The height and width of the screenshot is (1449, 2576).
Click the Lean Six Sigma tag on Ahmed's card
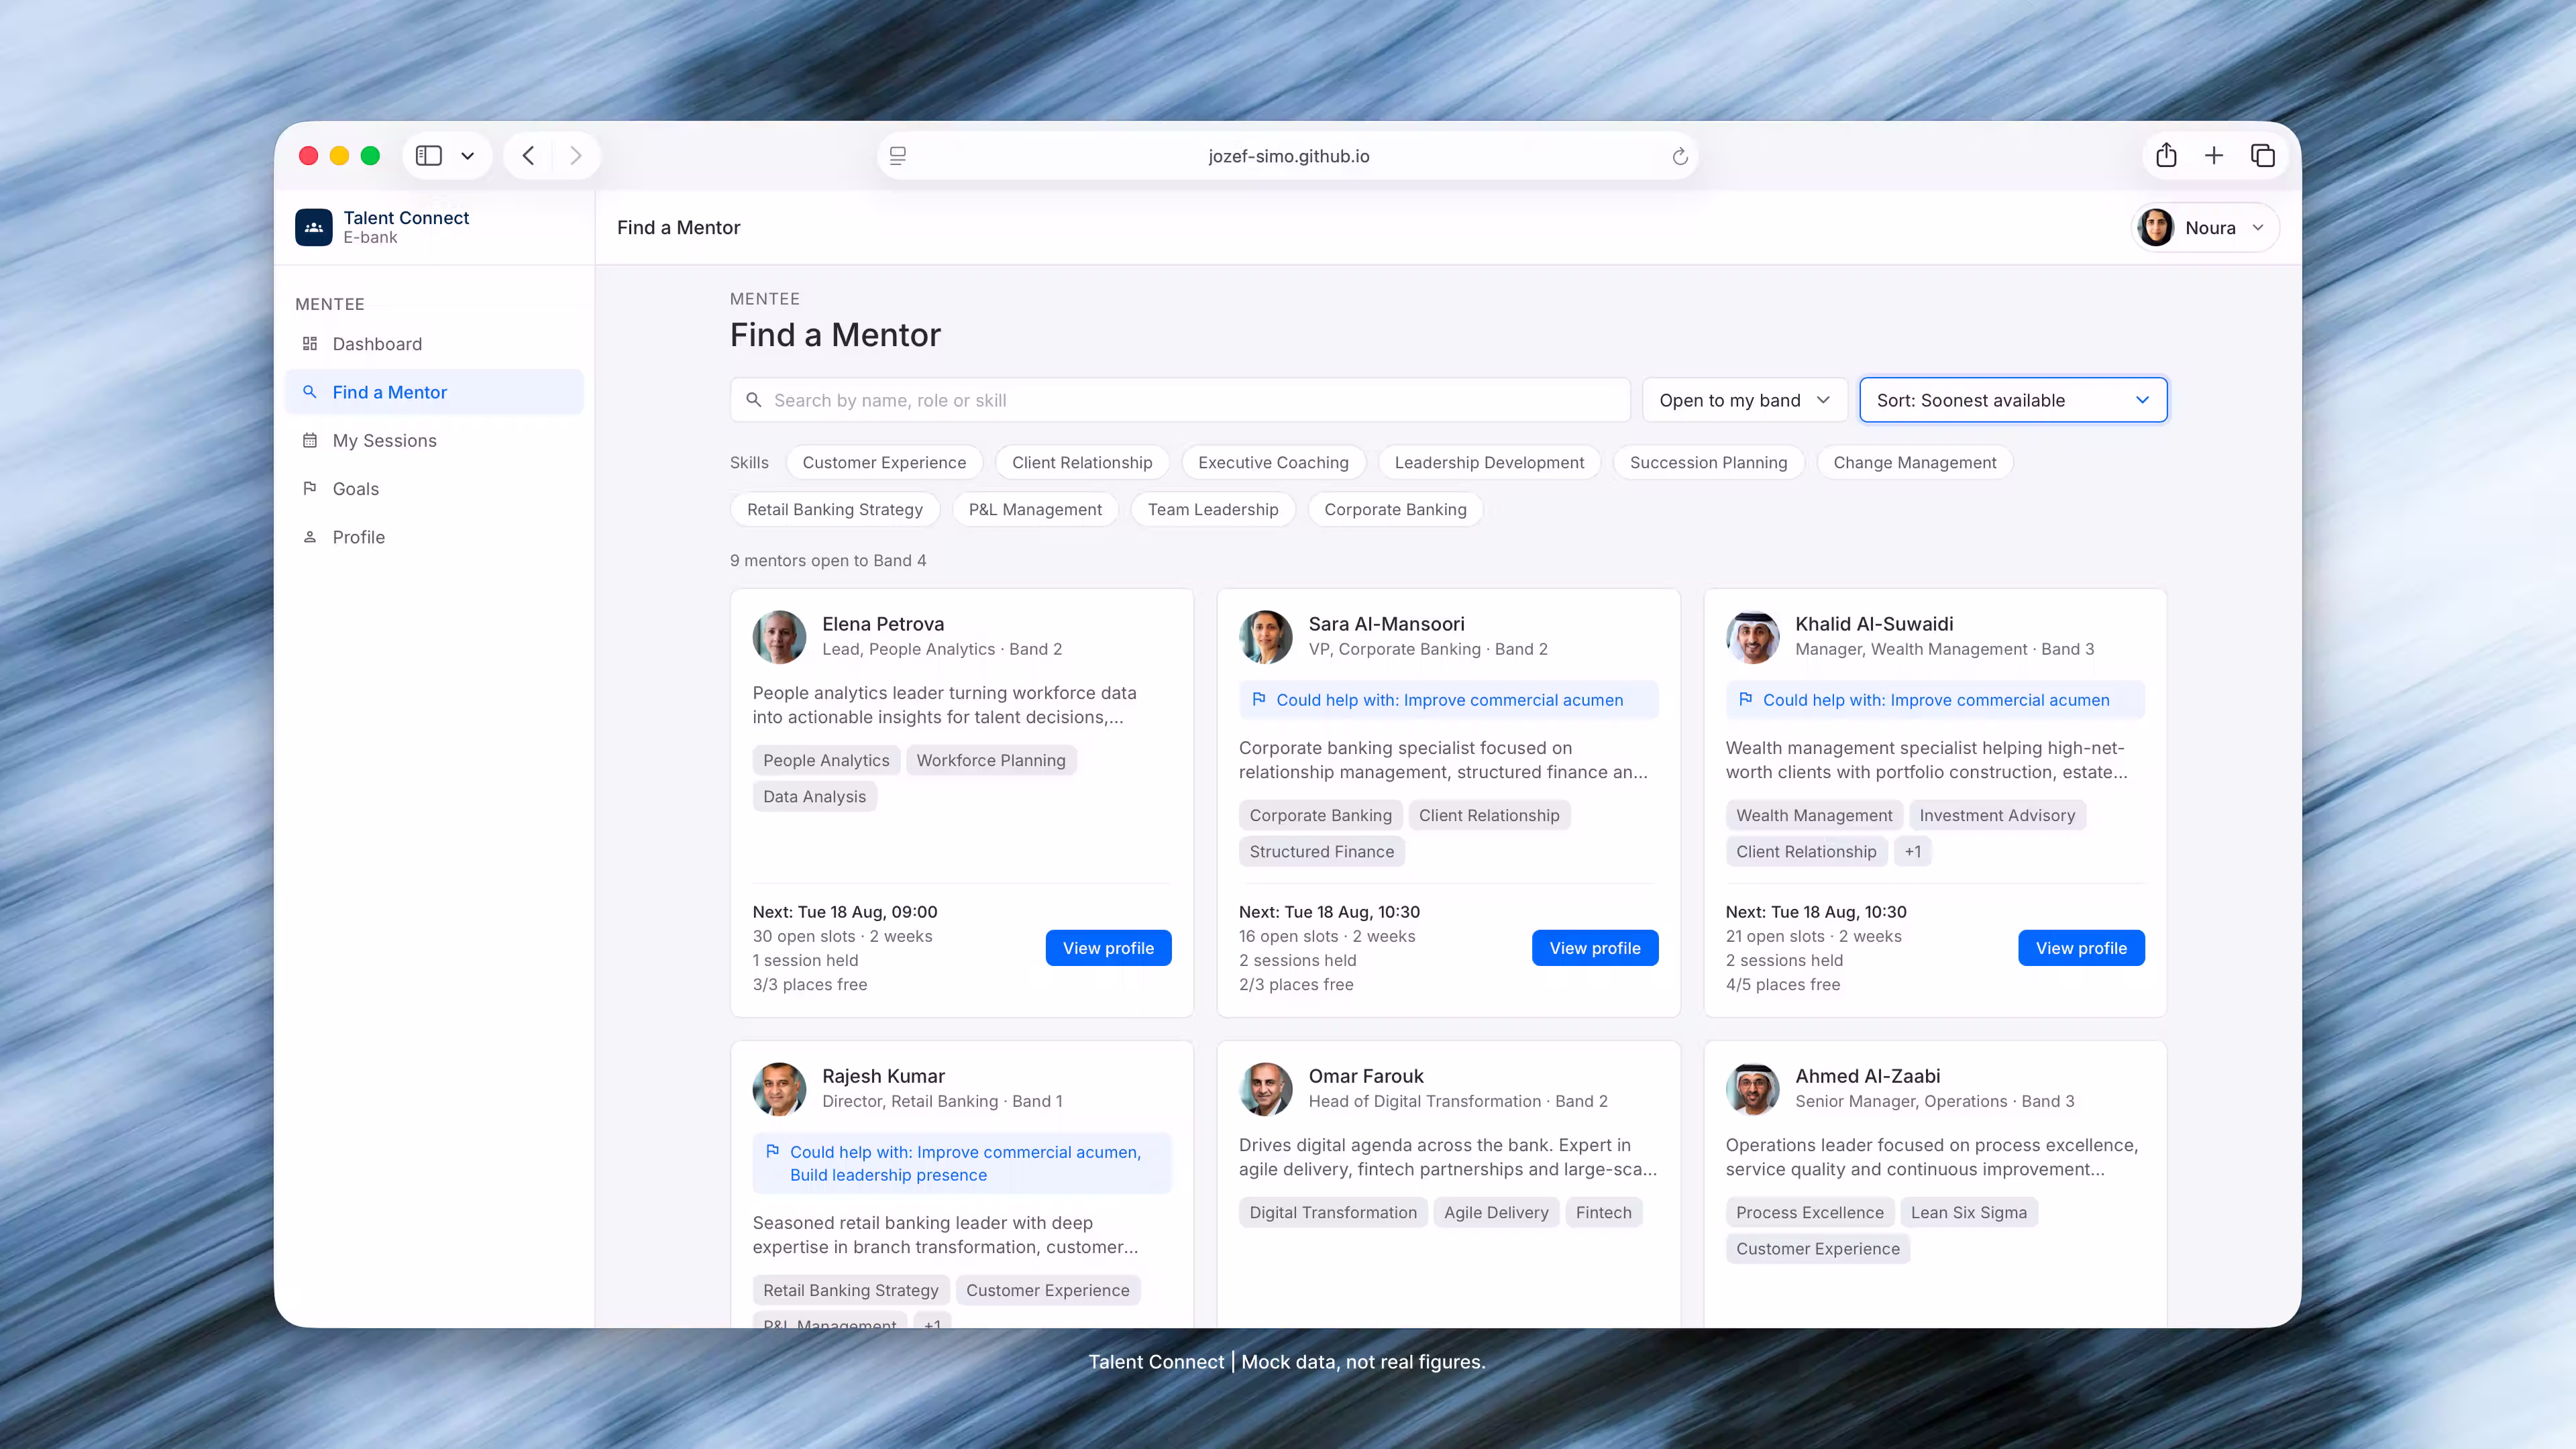(1968, 1212)
